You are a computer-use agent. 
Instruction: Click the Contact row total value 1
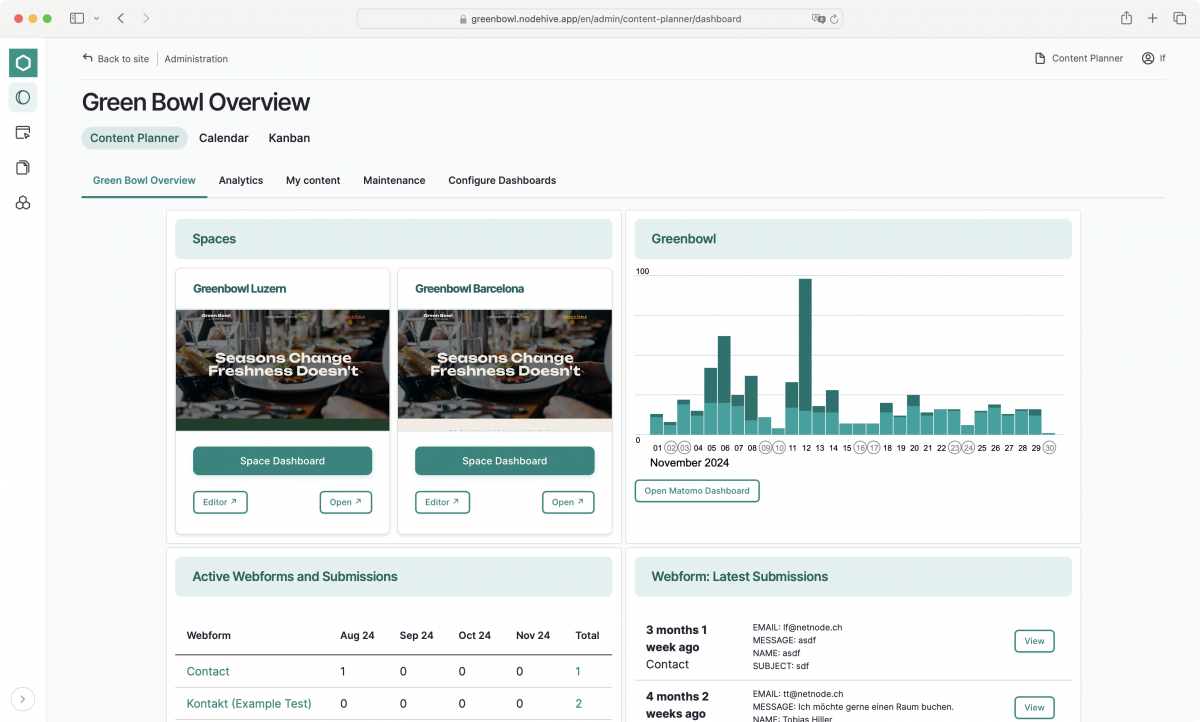[578, 672]
